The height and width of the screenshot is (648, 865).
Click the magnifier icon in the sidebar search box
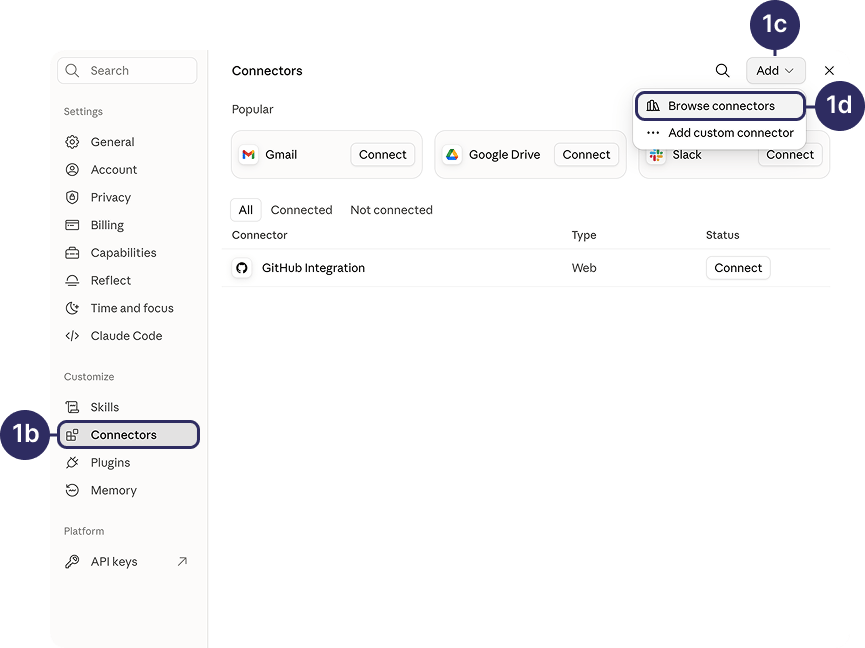tap(72, 71)
